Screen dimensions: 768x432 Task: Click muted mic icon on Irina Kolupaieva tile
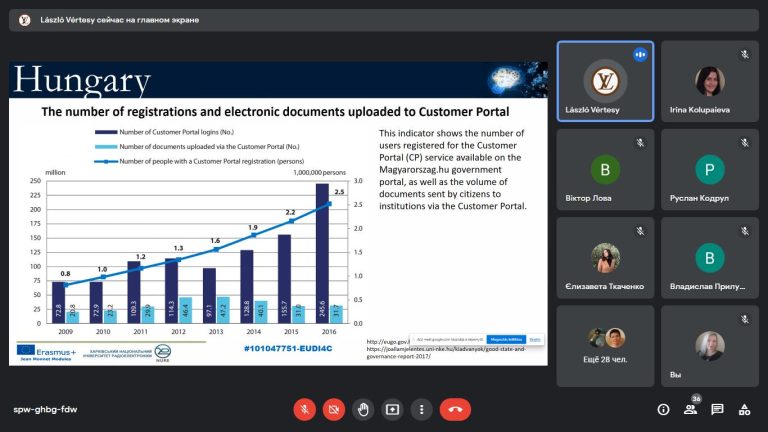tap(744, 54)
